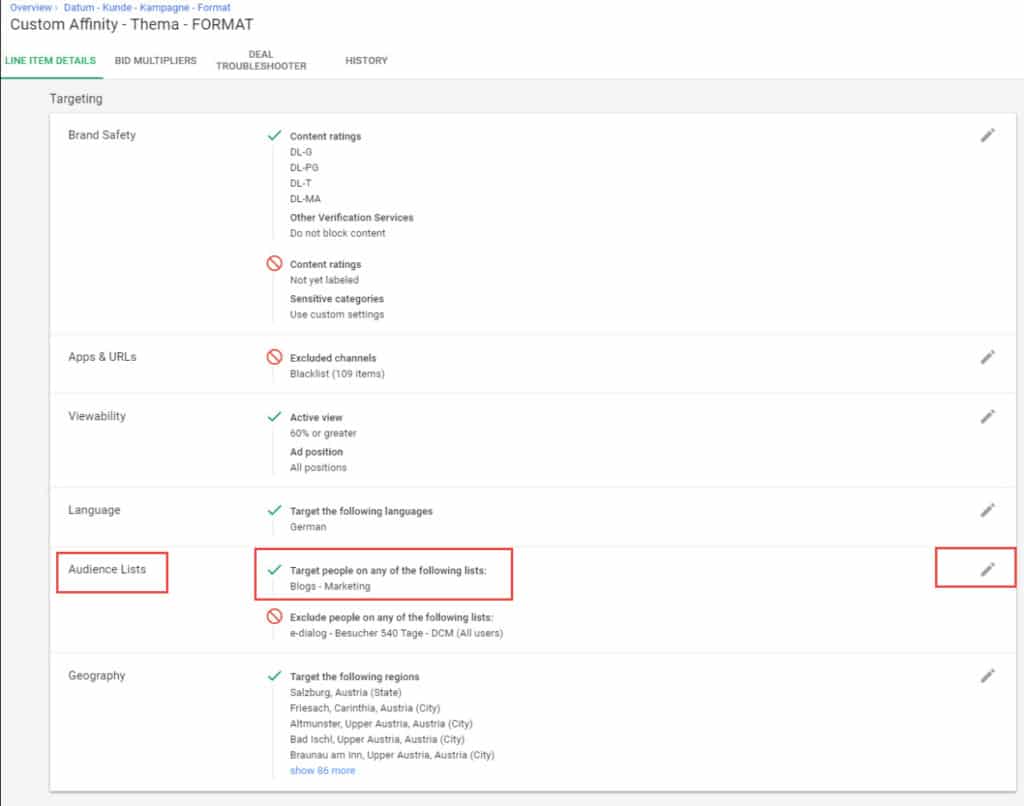Open 'Datum - Kunde - Kampagne - Format' breadcrumb
Viewport: 1024px width, 806px height.
coord(147,7)
